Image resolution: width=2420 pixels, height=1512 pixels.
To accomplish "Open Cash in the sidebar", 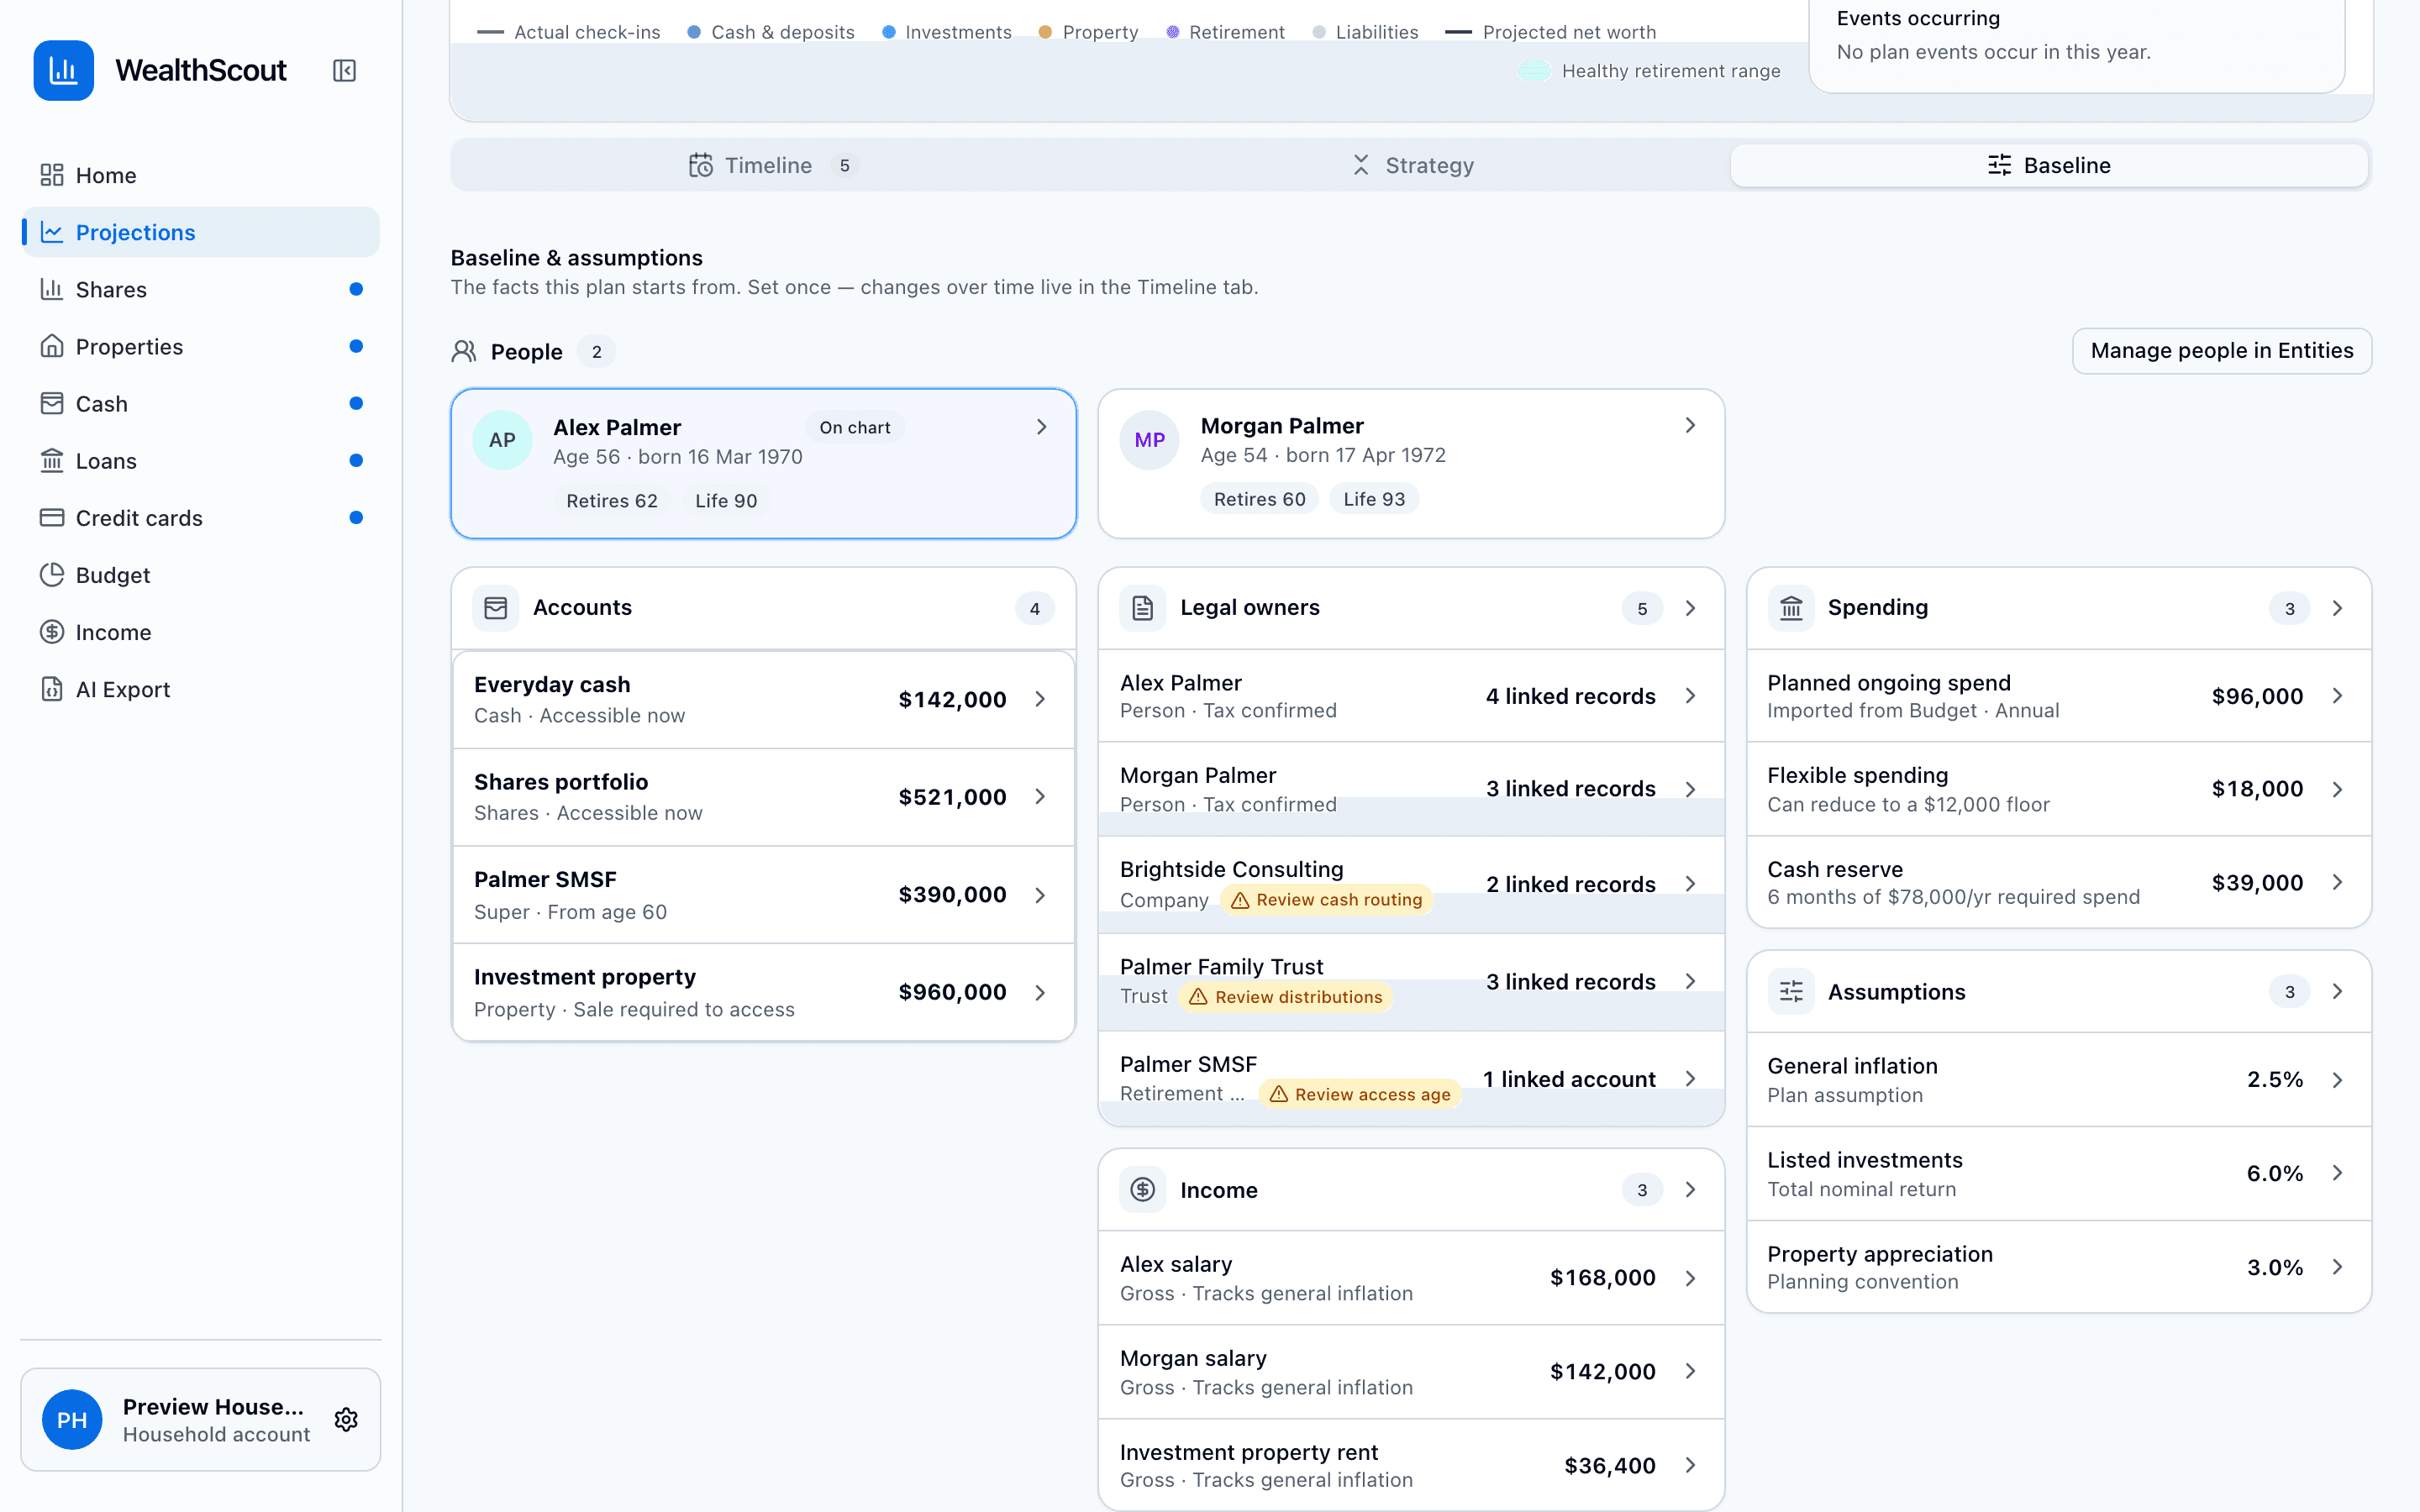I will [x=200, y=403].
